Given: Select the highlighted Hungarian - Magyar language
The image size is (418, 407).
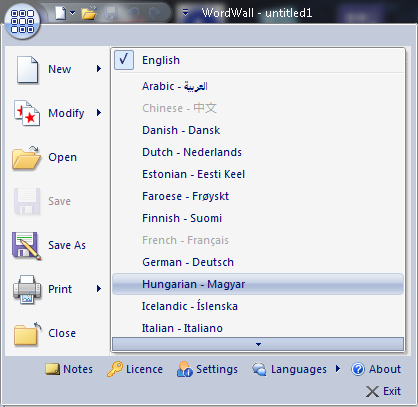Looking at the screenshot, I should (x=258, y=284).
